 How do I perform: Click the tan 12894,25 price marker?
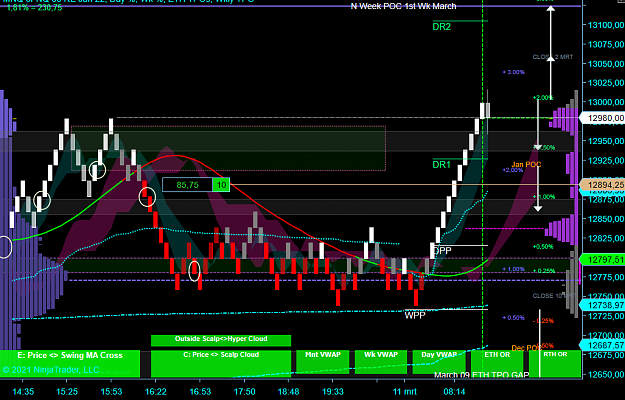(x=603, y=185)
